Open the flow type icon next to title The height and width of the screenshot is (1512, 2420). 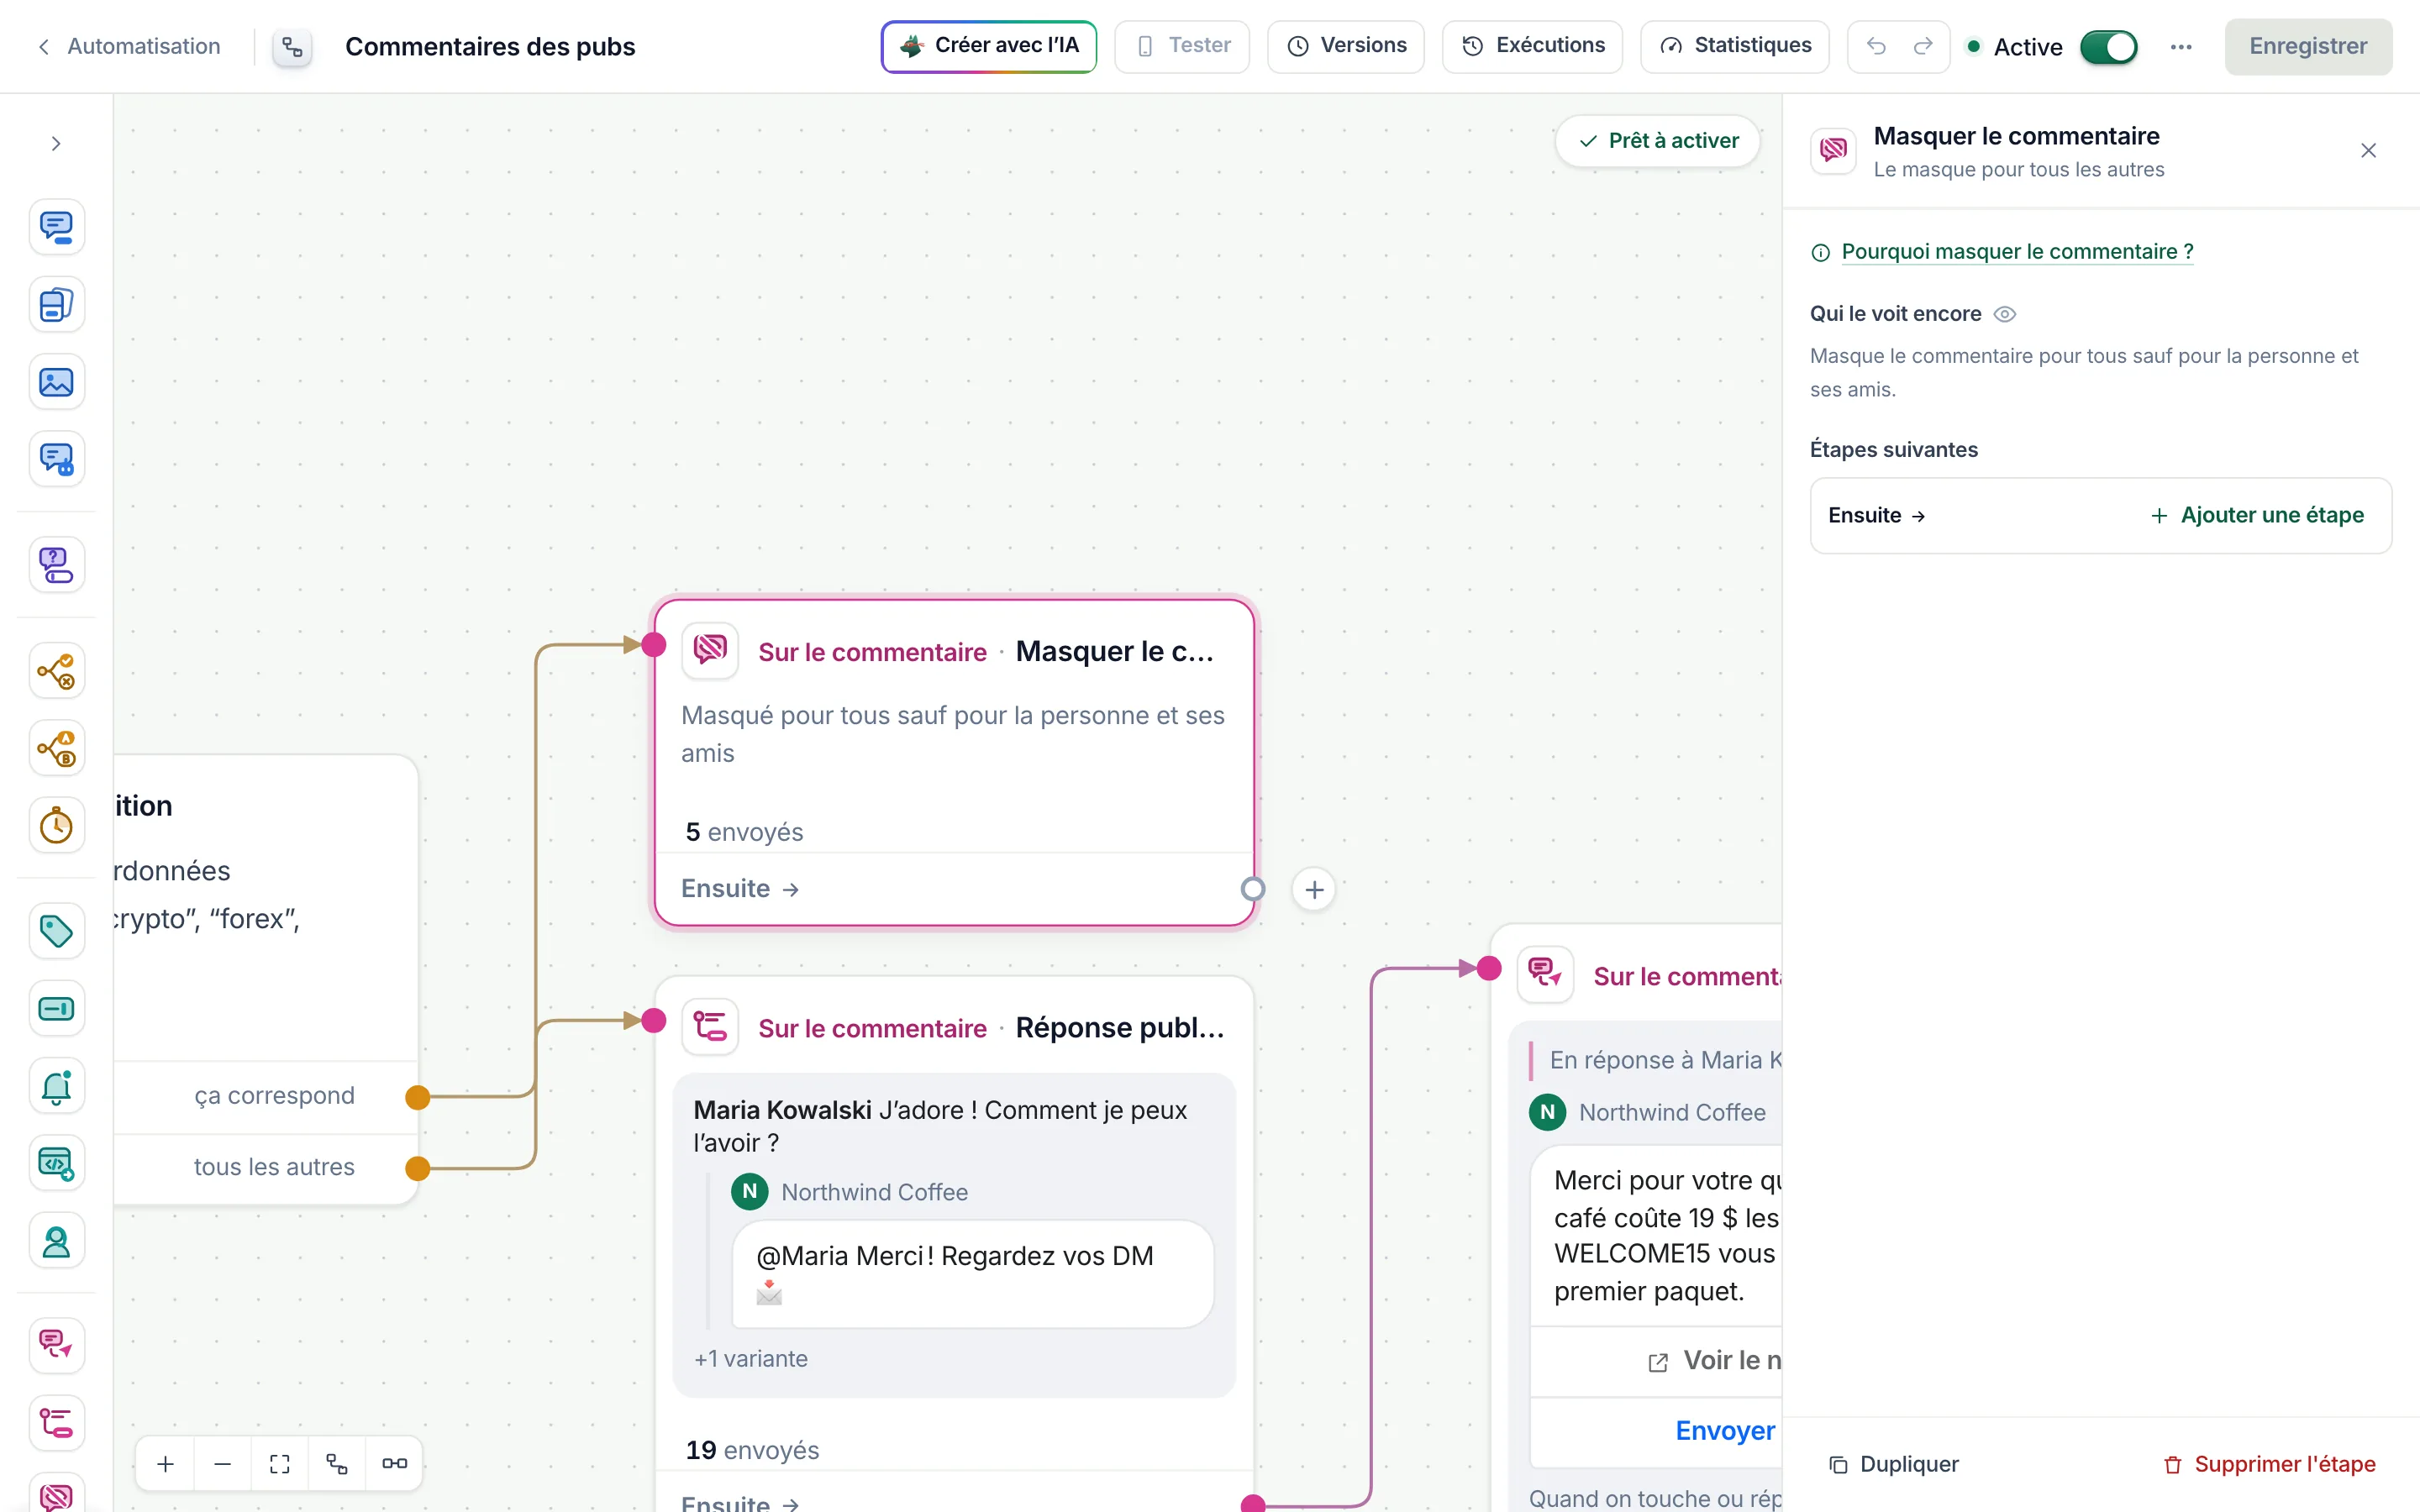292,47
